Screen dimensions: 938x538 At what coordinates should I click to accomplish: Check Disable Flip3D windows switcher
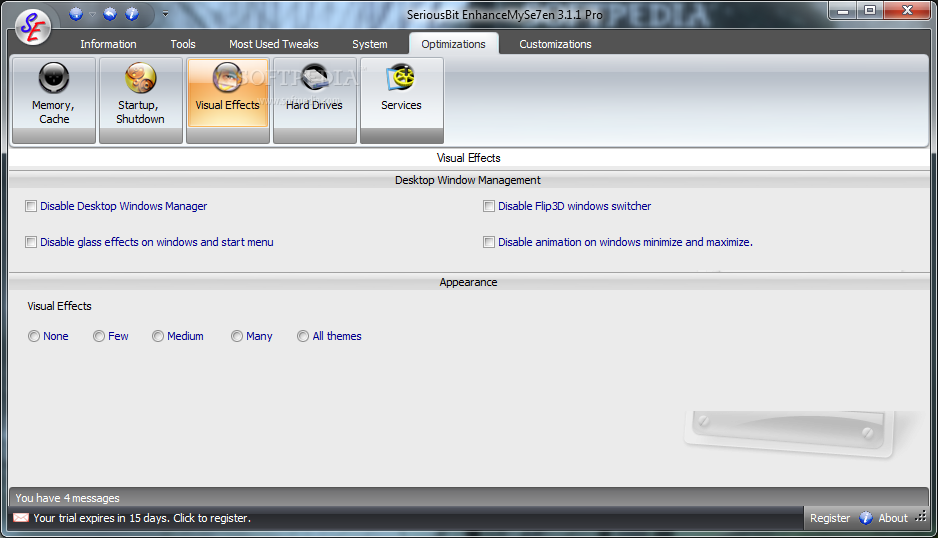(x=489, y=206)
